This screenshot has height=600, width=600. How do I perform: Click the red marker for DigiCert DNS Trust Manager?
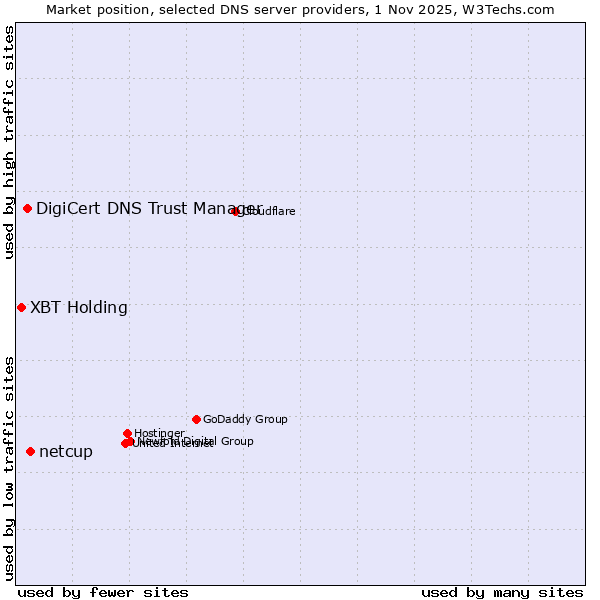tap(28, 208)
